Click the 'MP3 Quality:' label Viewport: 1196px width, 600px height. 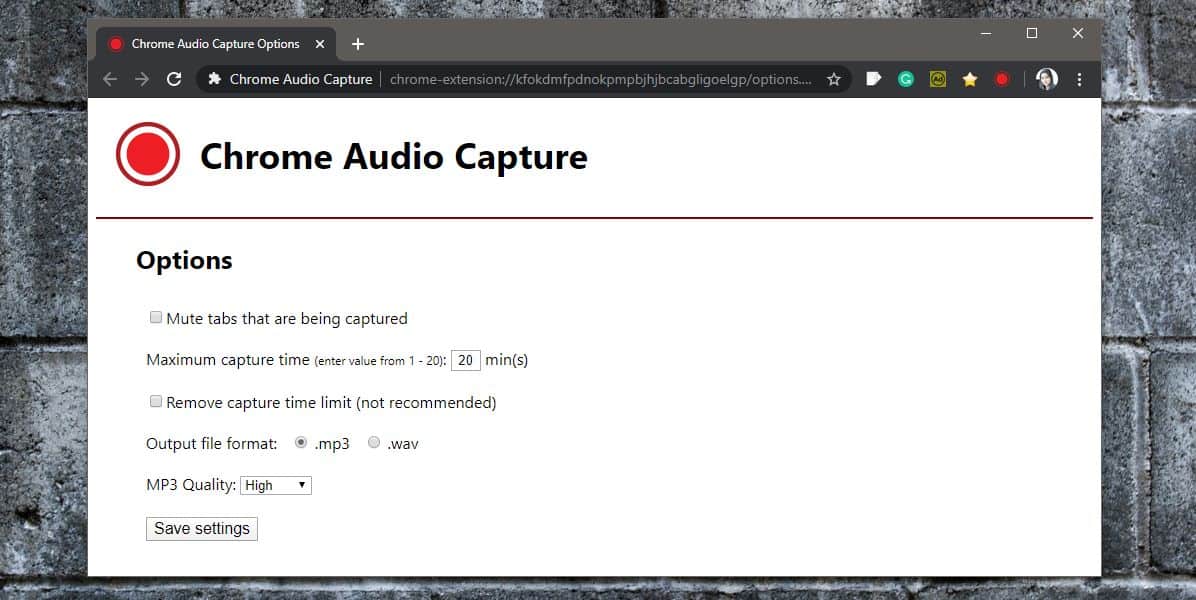[191, 486]
